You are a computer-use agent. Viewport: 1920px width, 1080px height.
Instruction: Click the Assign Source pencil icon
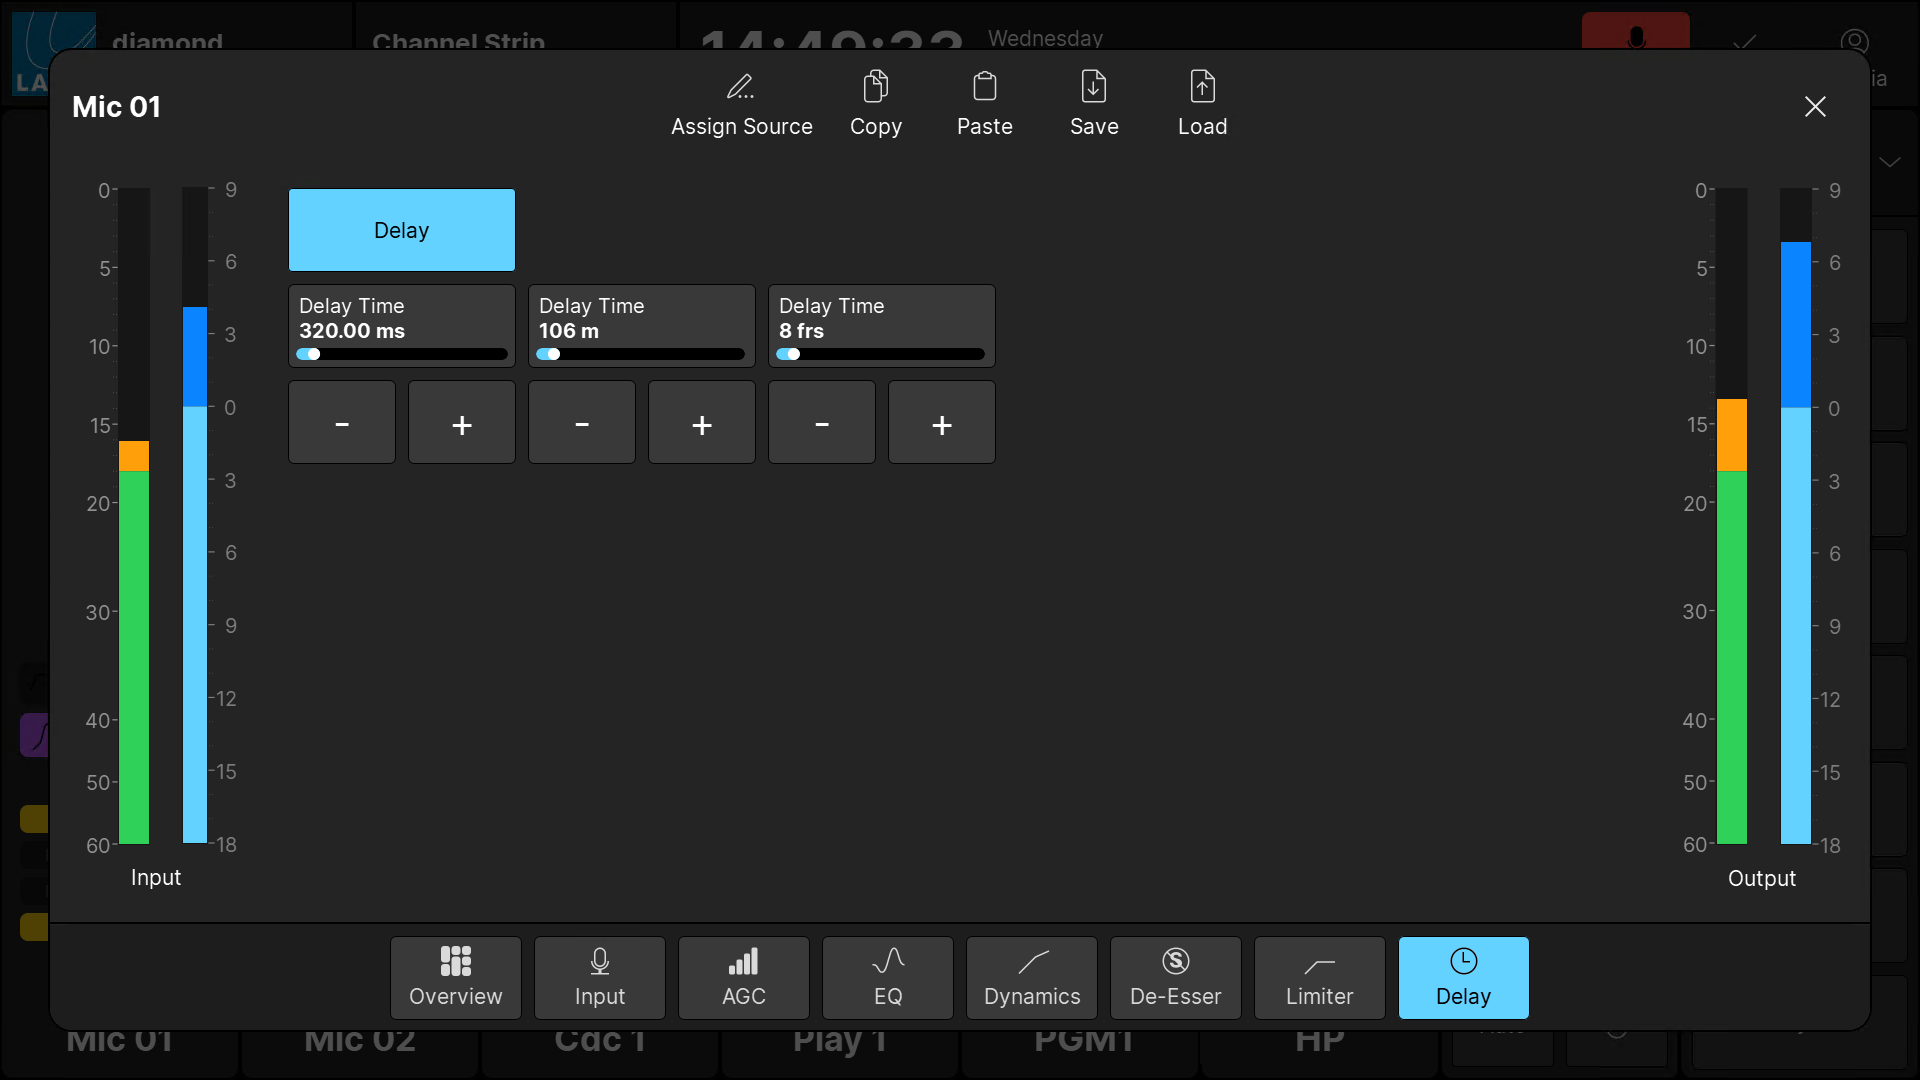(741, 87)
